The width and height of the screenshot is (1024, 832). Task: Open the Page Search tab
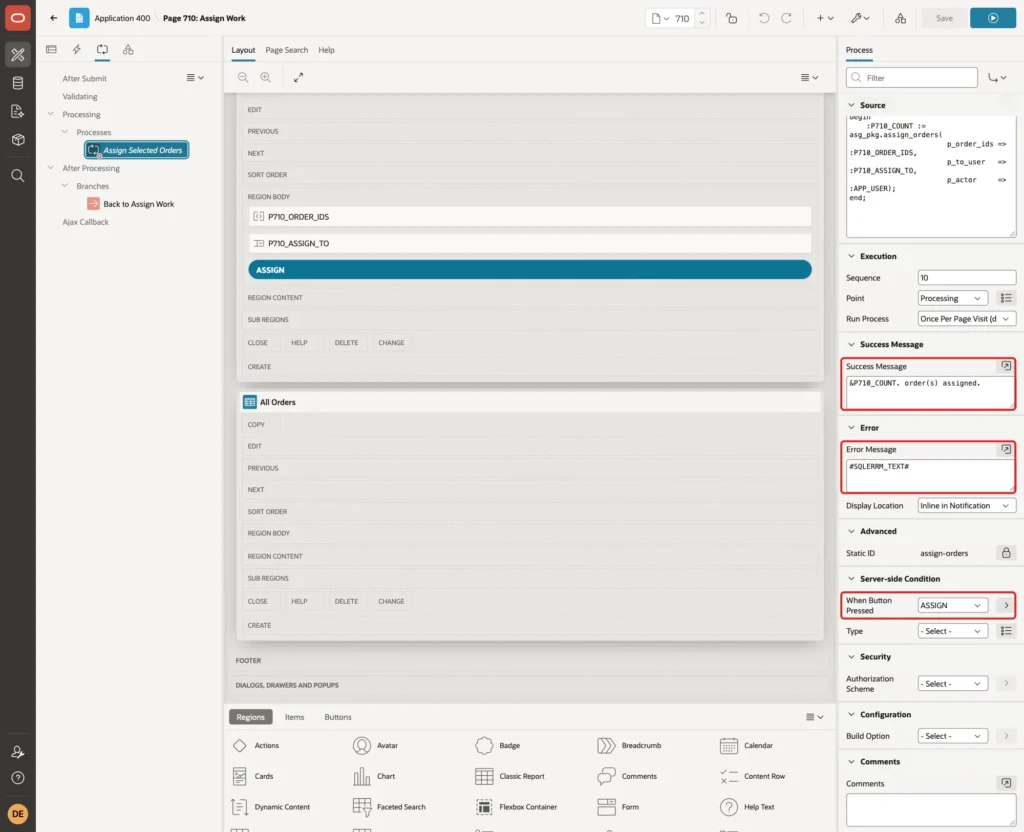[286, 50]
